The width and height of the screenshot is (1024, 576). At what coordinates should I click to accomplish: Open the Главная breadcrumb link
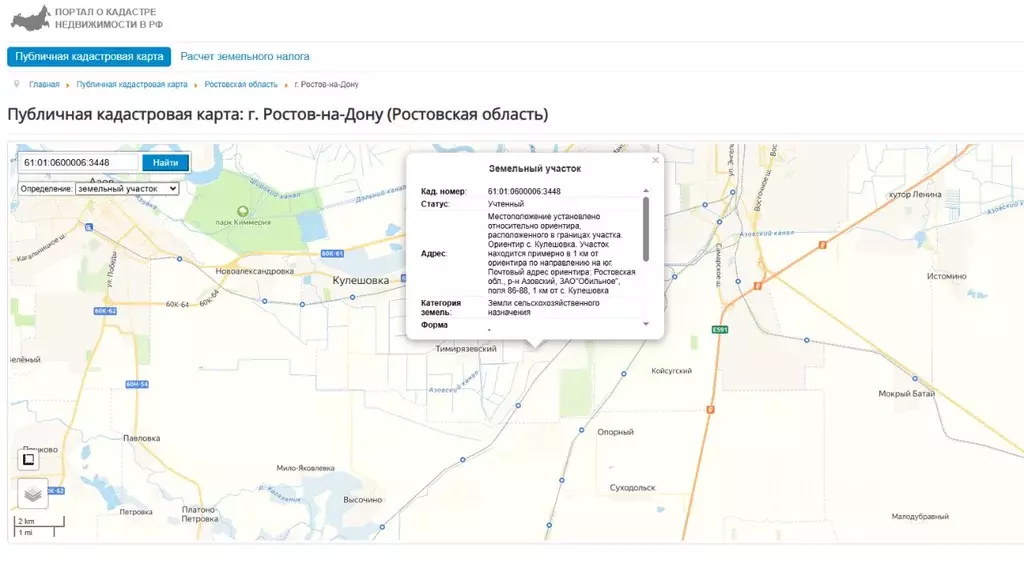pyautogui.click(x=44, y=85)
